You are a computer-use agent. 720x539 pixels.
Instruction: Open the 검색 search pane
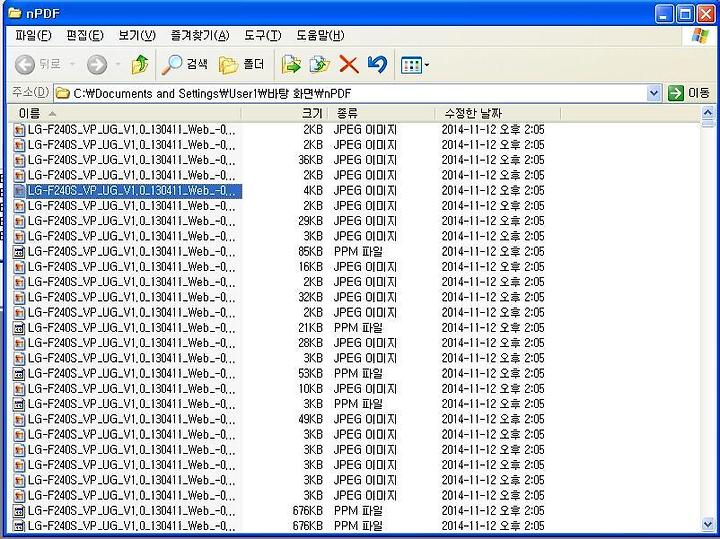pos(185,64)
